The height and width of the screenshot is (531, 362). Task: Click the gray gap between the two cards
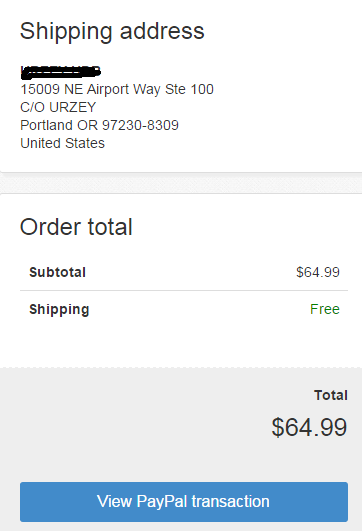pyautogui.click(x=181, y=183)
